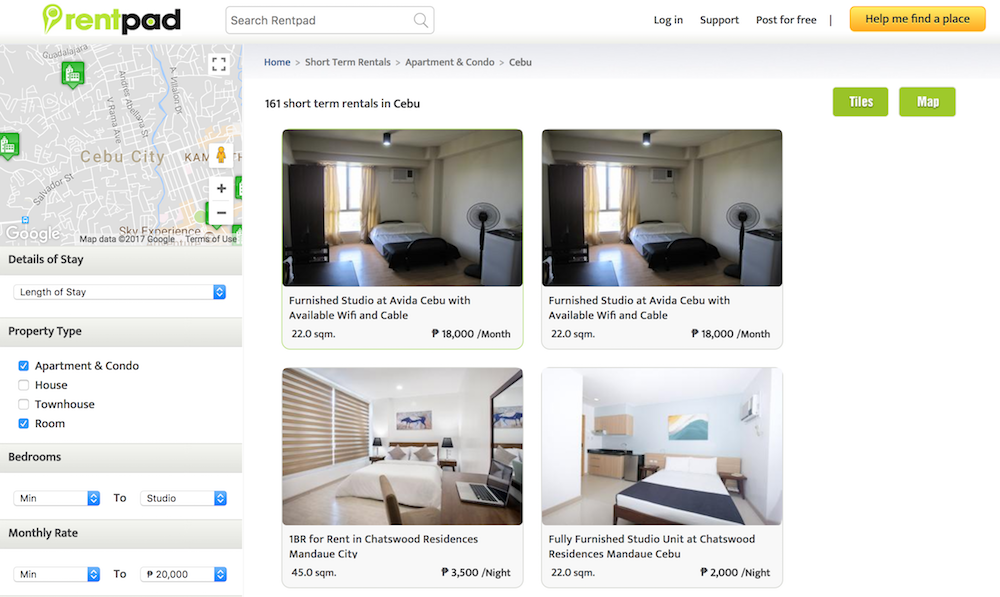
Task: Click the Google logo on map
Action: 32,234
